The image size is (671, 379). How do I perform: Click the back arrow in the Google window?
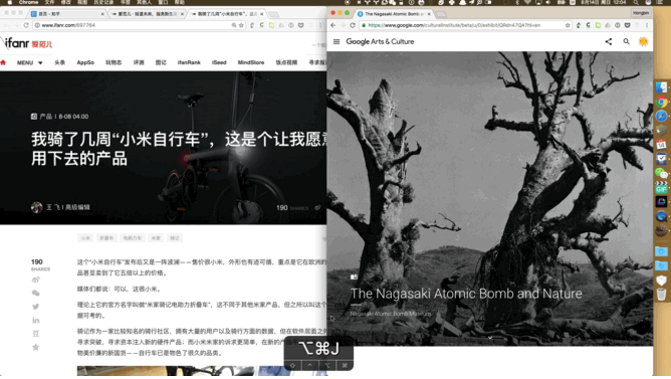(333, 25)
